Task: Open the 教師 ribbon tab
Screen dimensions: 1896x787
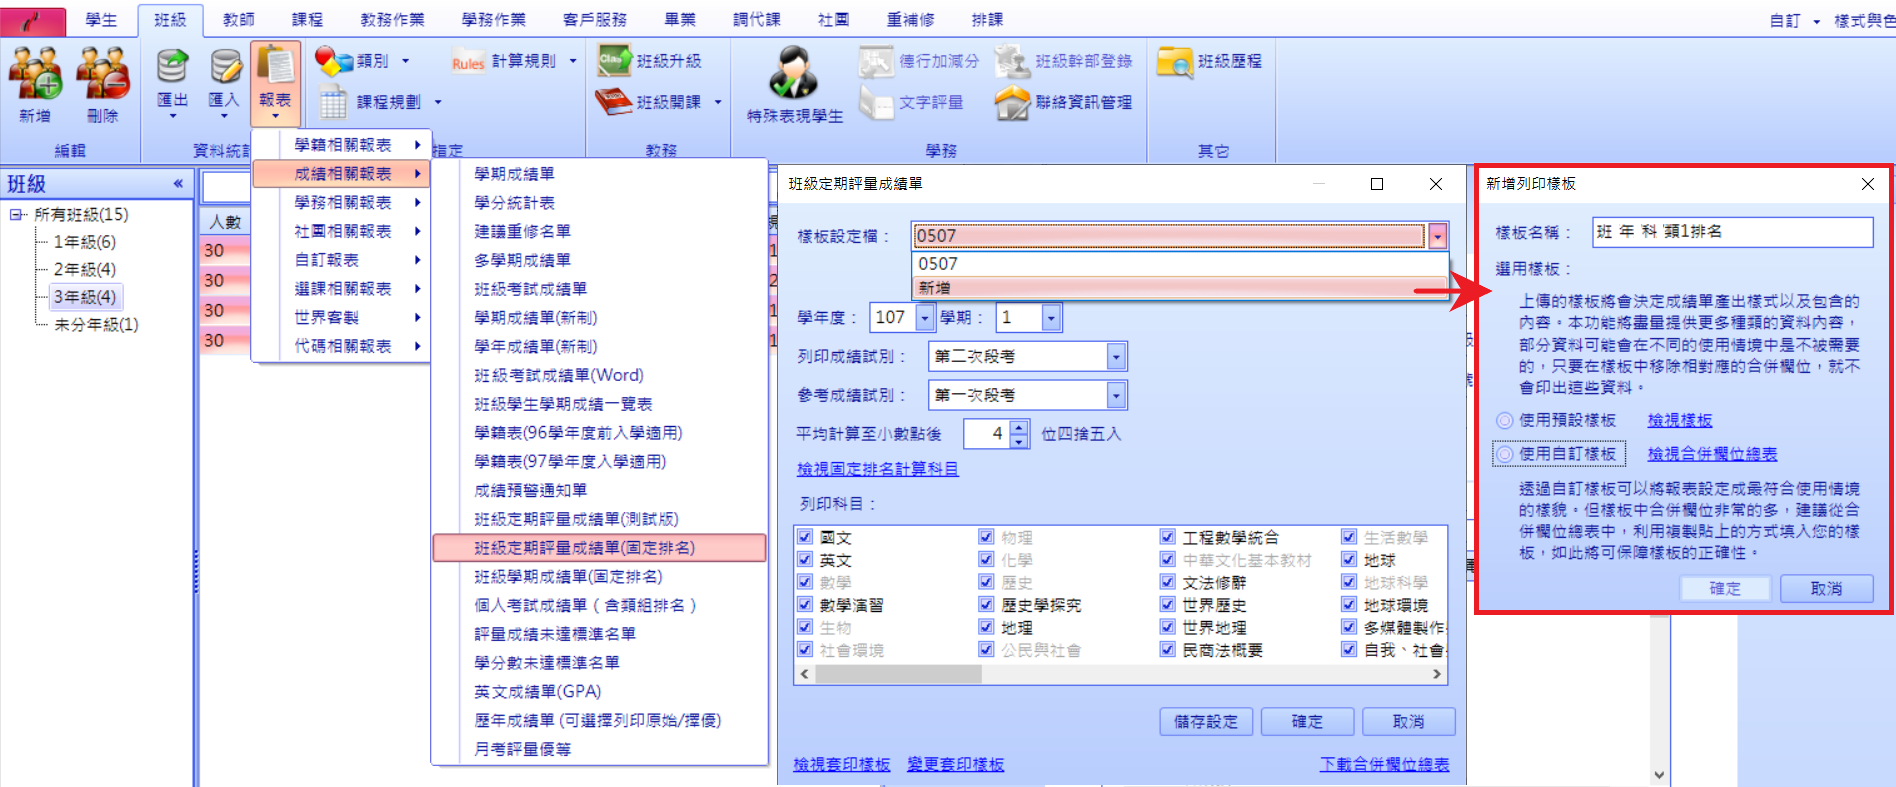Action: point(238,20)
